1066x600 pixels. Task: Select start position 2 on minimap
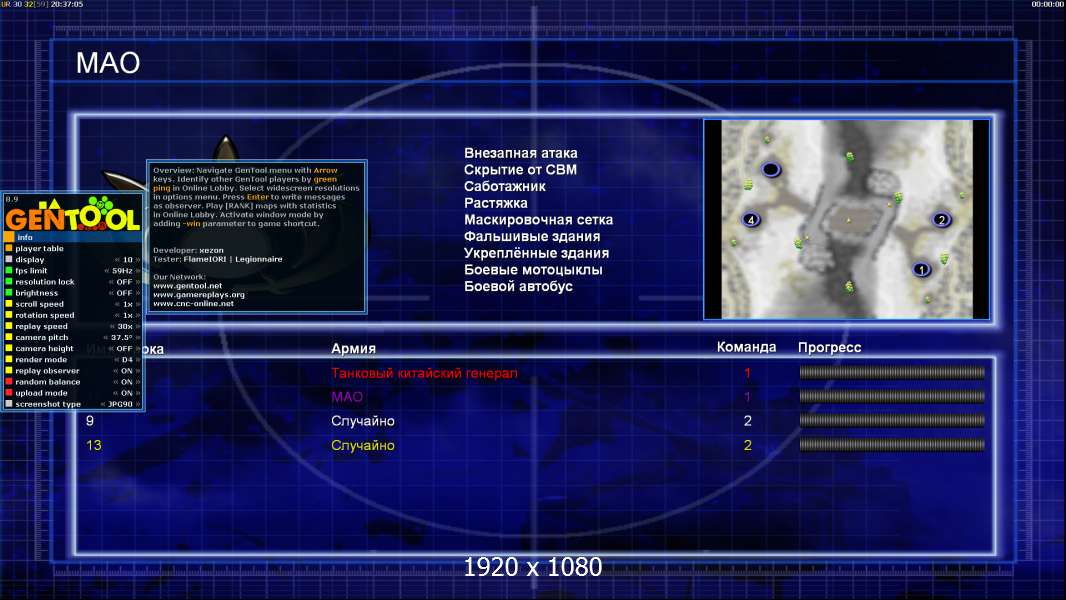pos(942,219)
